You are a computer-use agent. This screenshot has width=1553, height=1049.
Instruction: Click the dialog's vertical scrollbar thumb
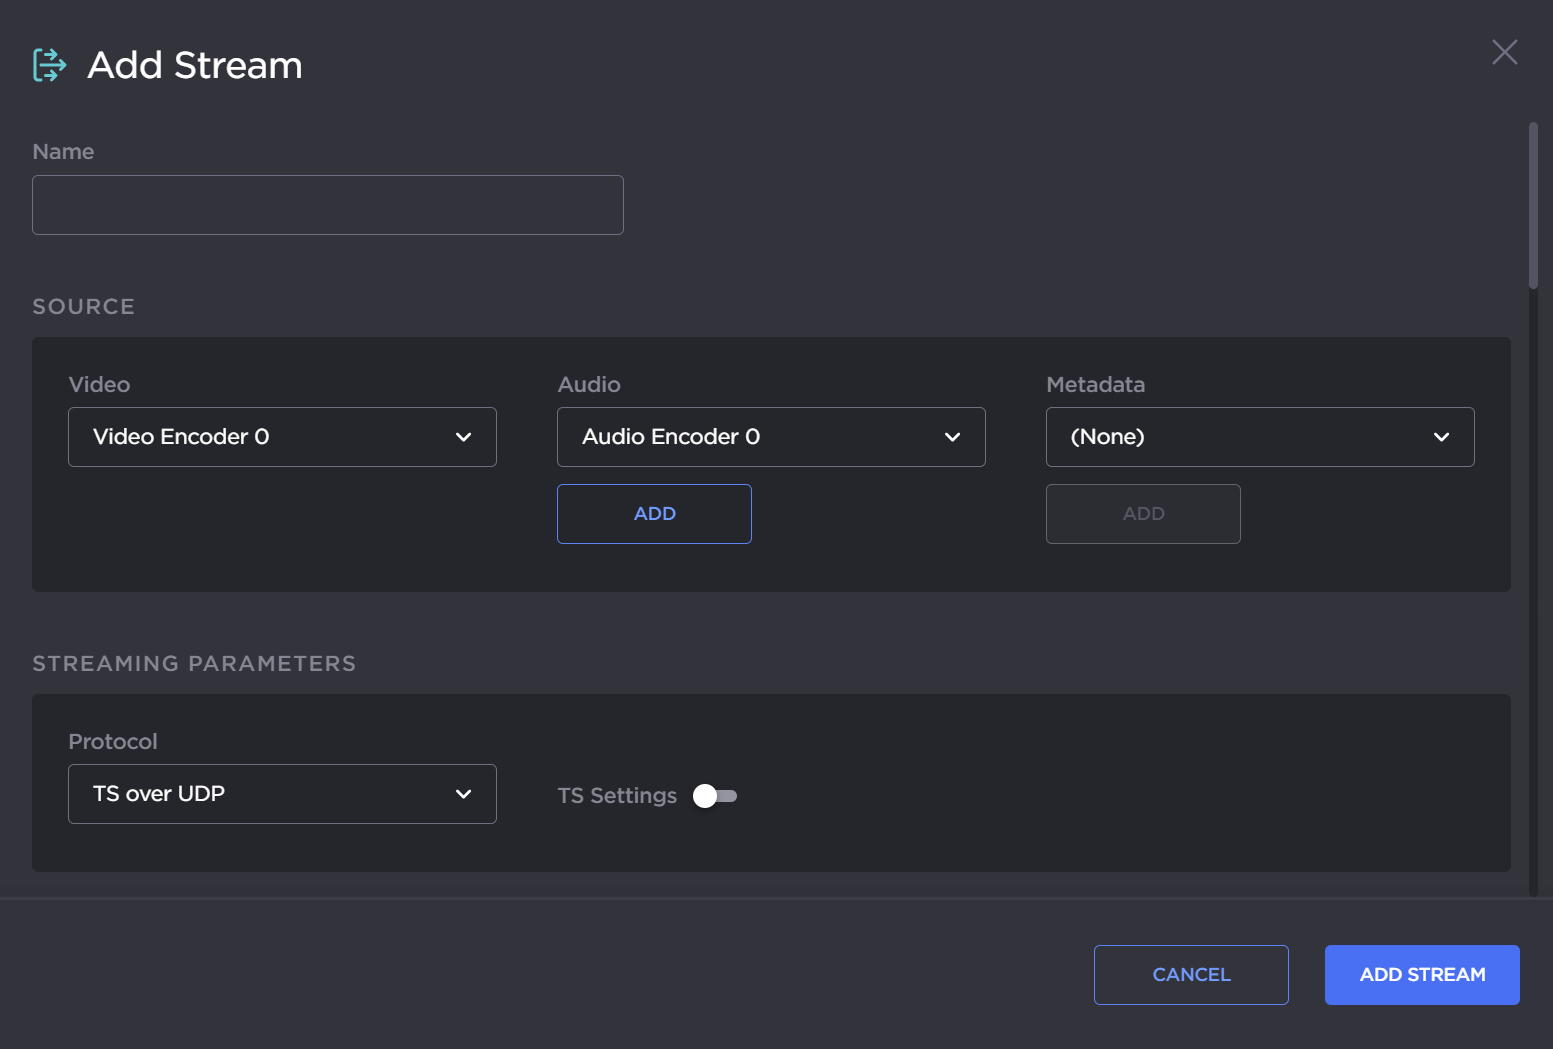point(1533,205)
